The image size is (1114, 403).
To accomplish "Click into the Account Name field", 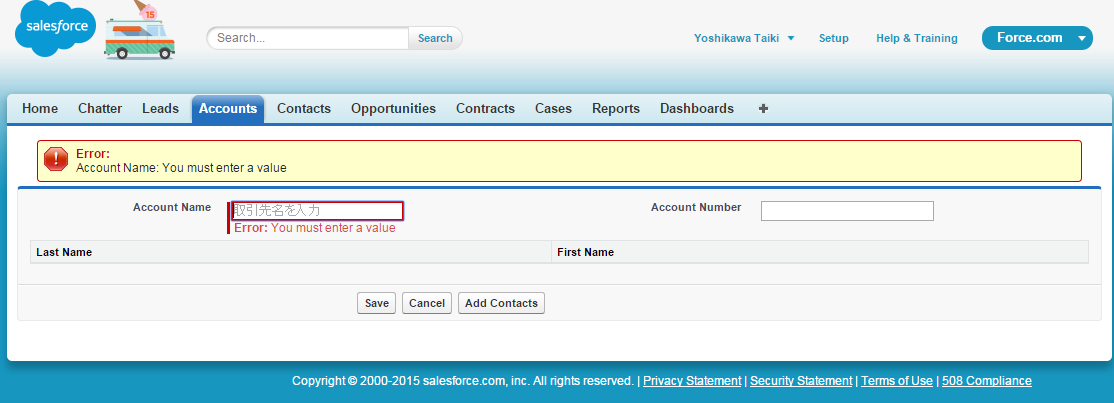I will coord(318,211).
